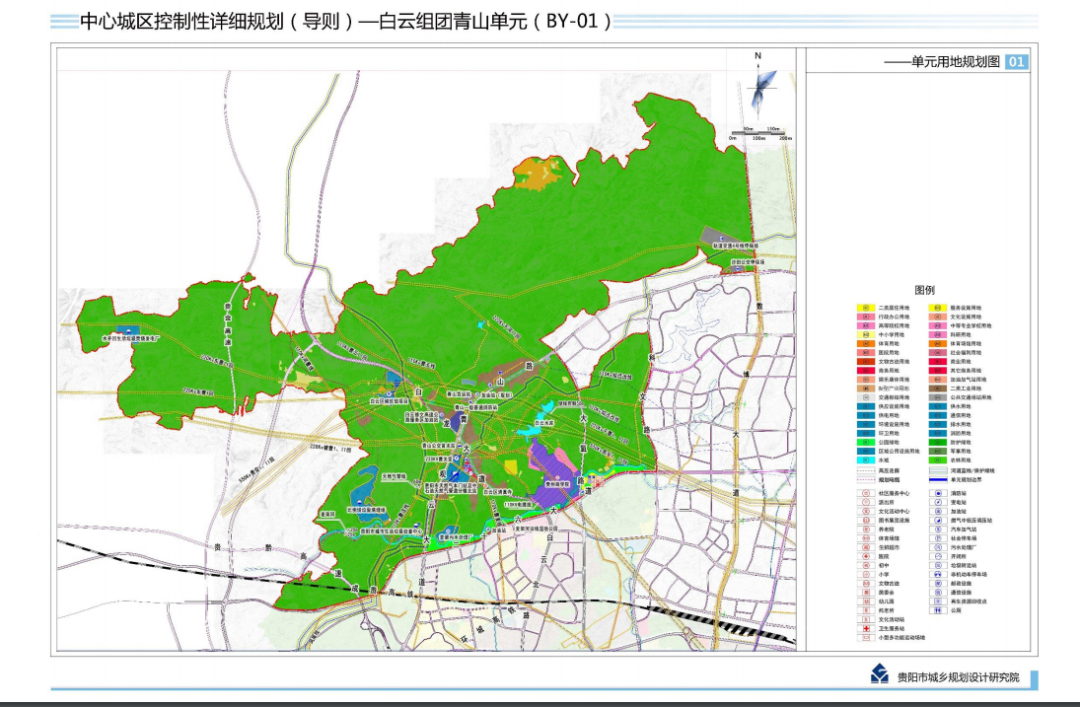Click the planning institute logo at bottom
Screen dimensions: 1080x707
pyautogui.click(x=879, y=677)
